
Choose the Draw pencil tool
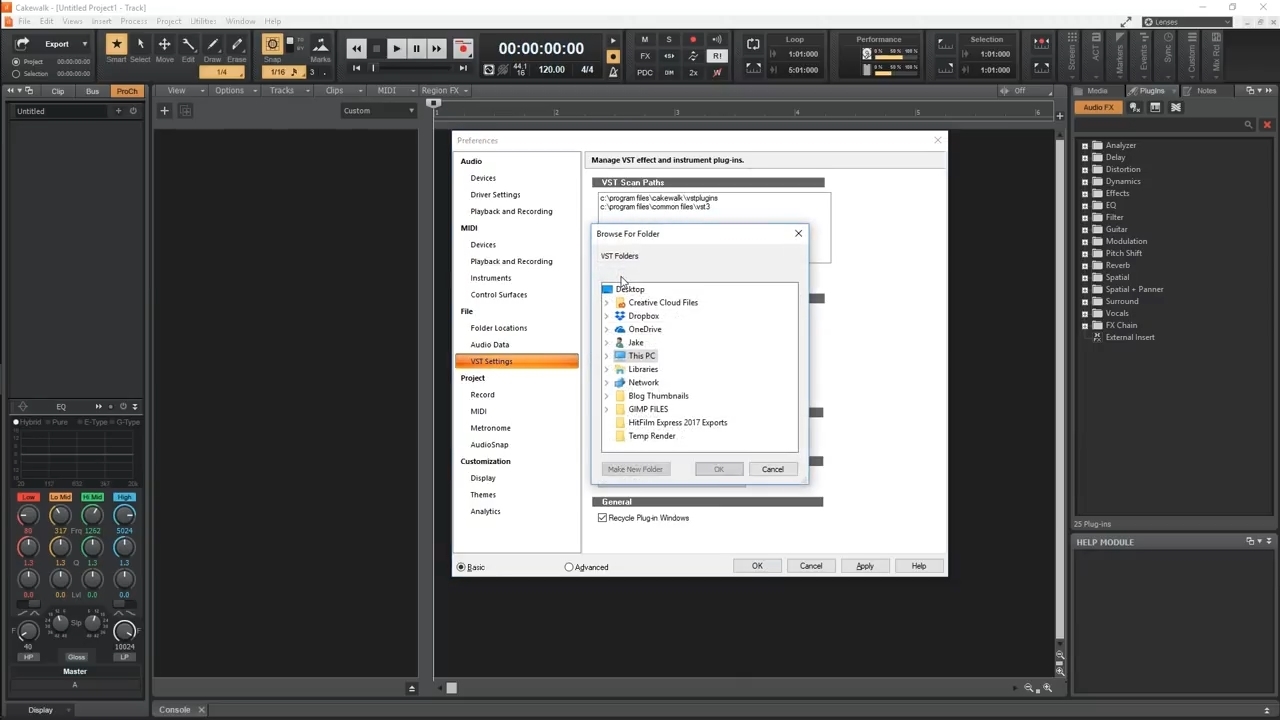tap(212, 45)
